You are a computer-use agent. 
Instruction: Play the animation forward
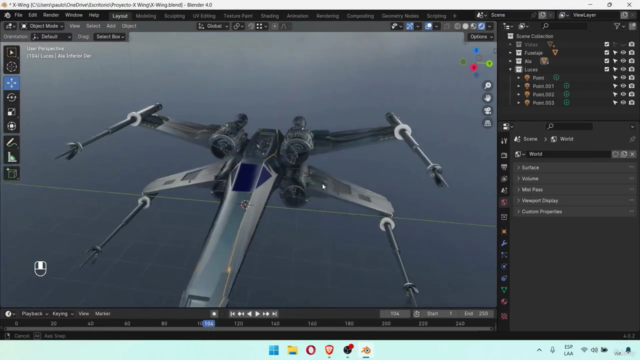[258, 314]
